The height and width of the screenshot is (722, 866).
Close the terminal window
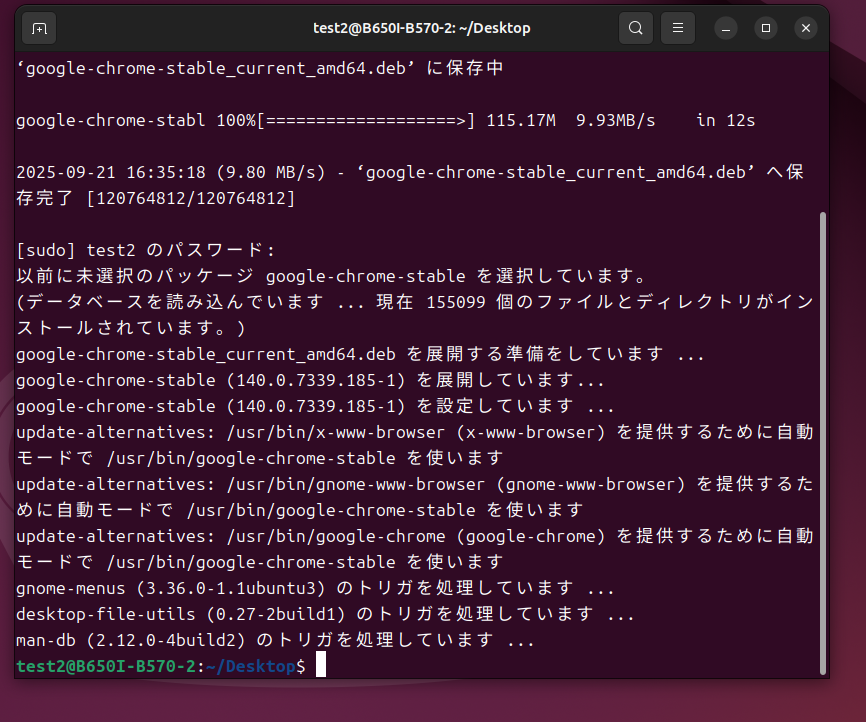806,28
